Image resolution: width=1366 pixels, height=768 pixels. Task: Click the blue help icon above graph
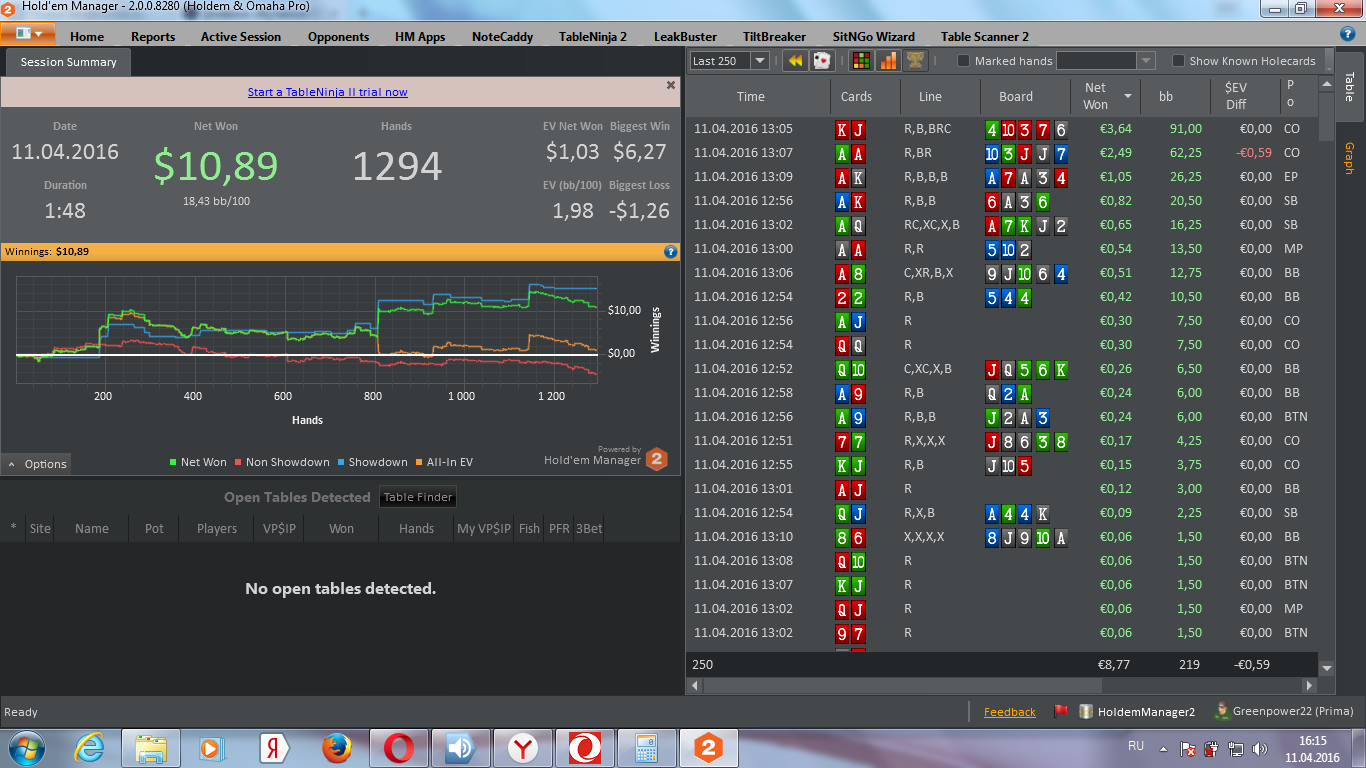click(671, 252)
